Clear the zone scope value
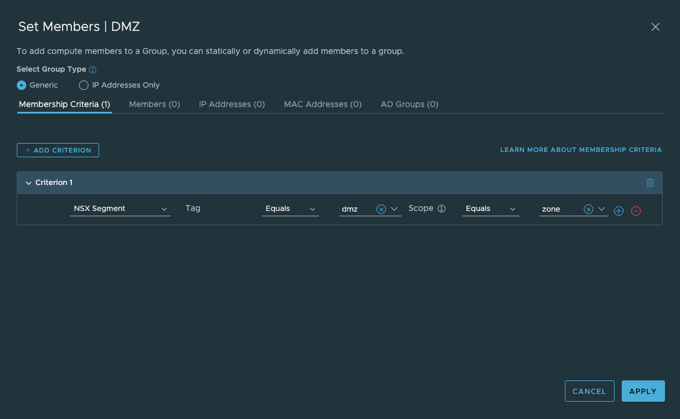This screenshot has width=680, height=419. pos(588,209)
